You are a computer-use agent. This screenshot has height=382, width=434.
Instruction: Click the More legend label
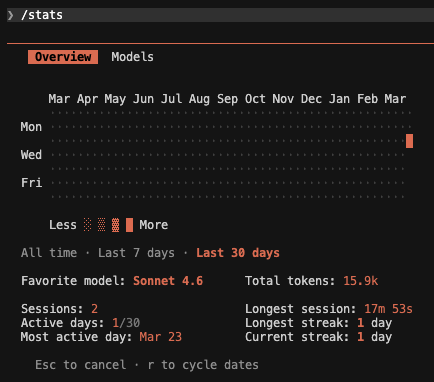[x=154, y=225]
